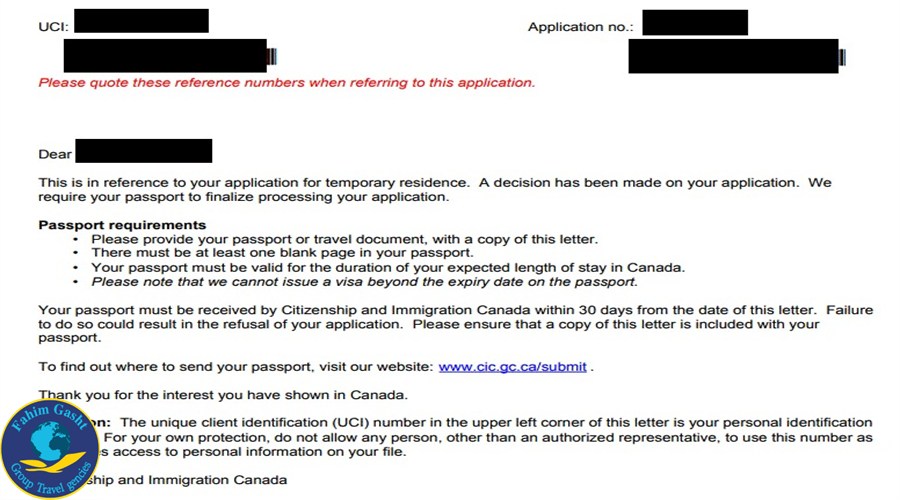The width and height of the screenshot is (900, 500).
Task: Click the redacted box beside Application no.
Action: (695, 22)
